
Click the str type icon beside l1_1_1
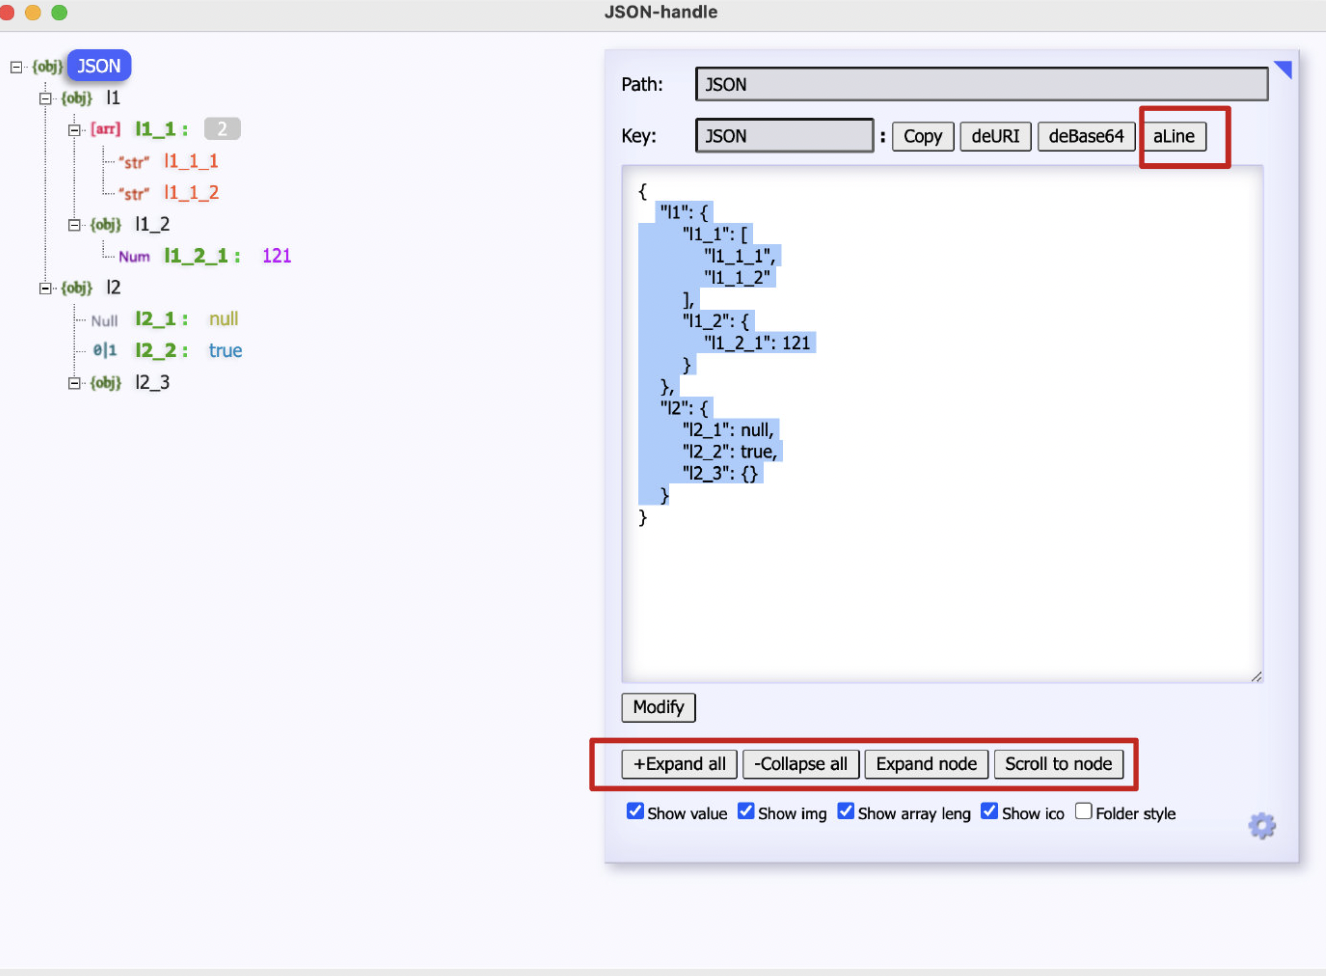click(x=133, y=161)
